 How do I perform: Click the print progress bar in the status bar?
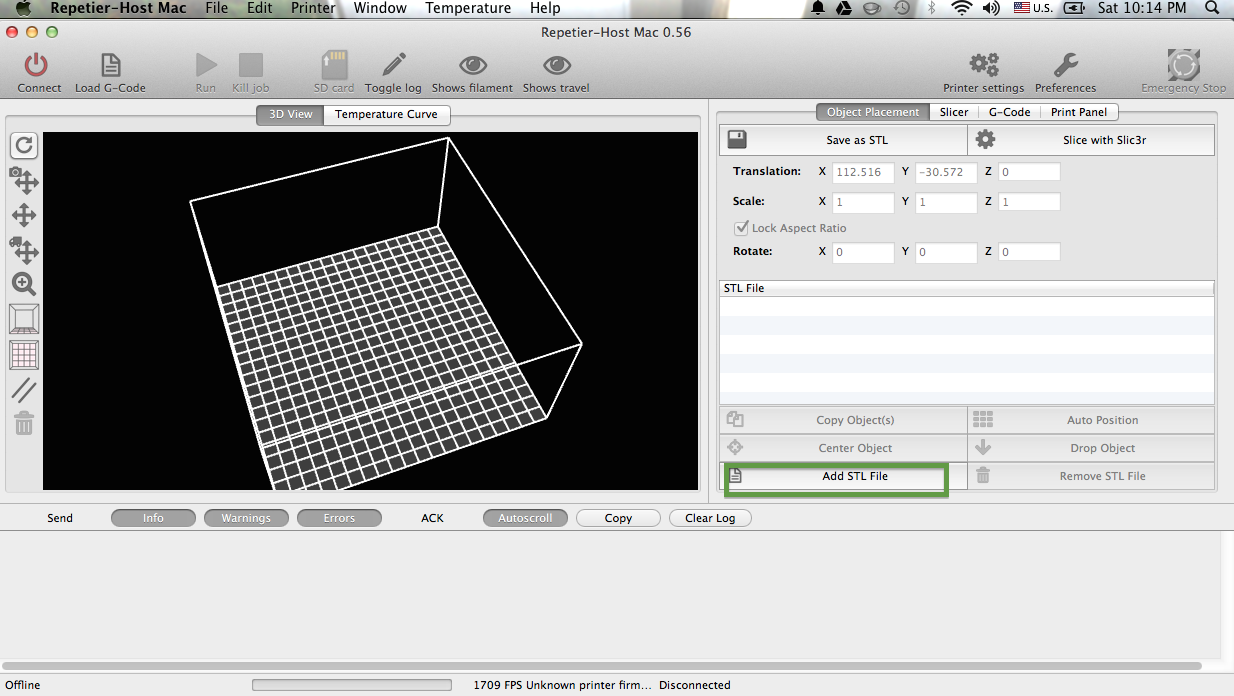352,685
